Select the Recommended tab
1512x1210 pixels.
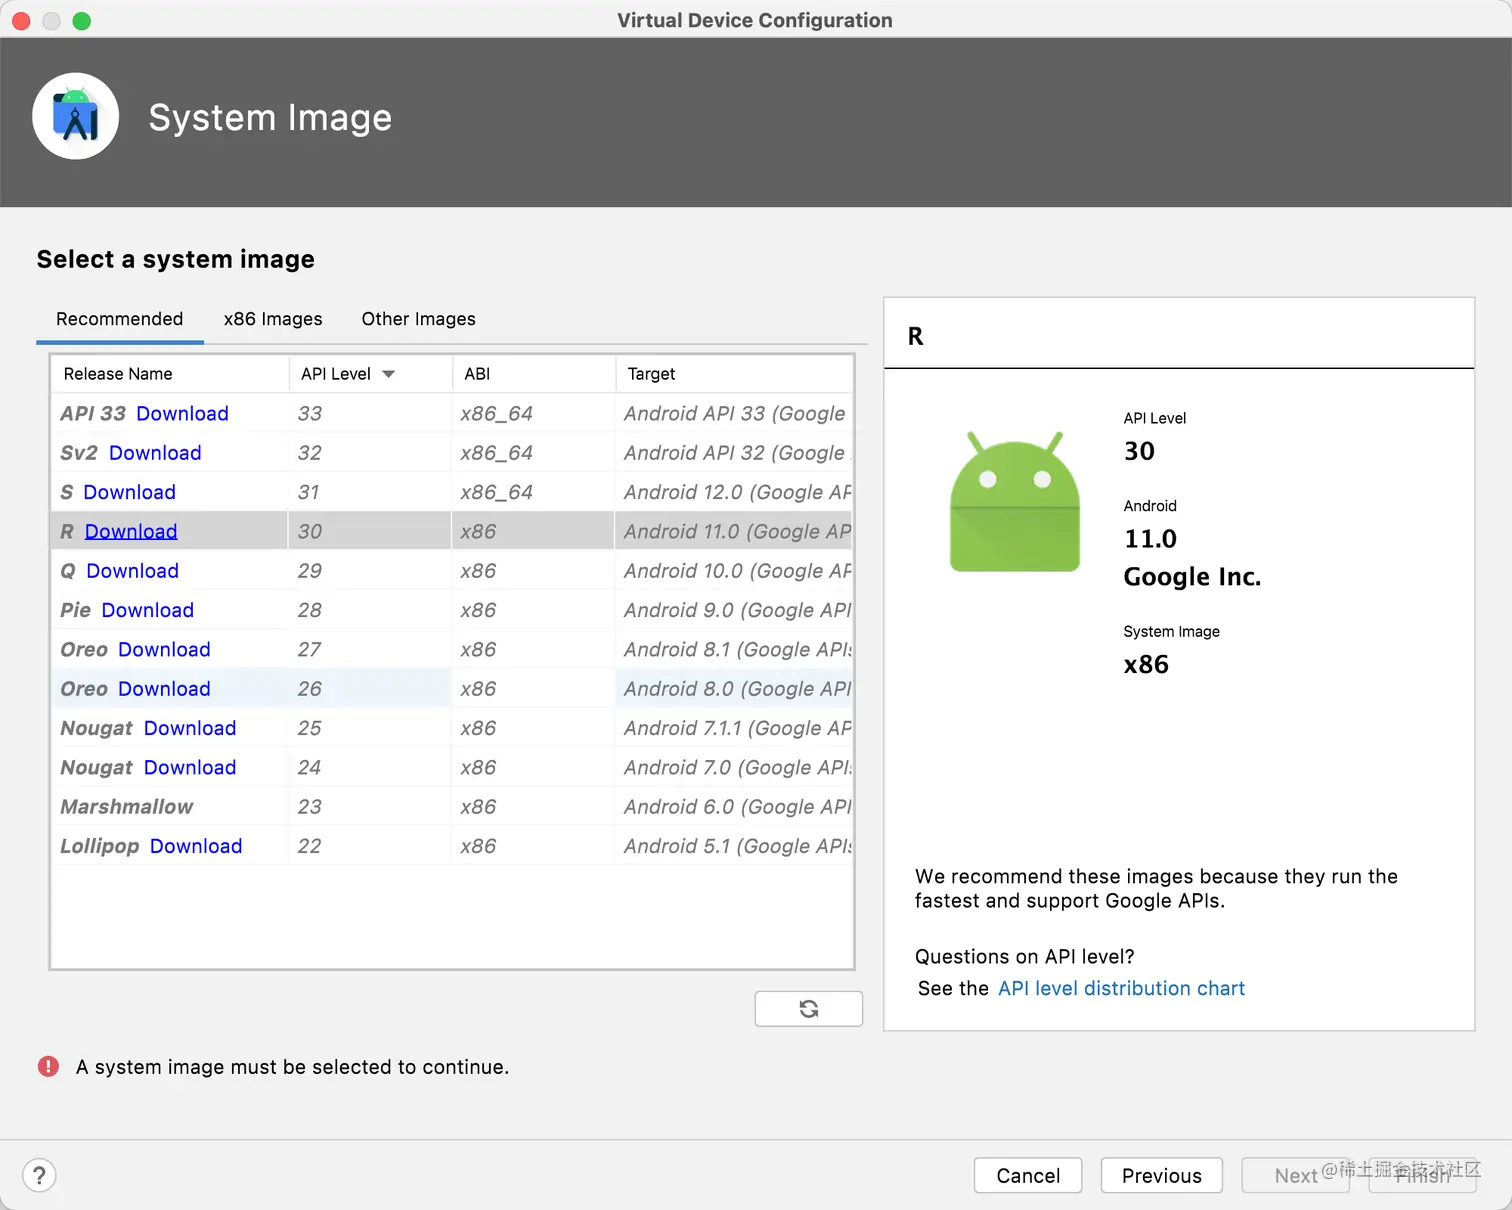pyautogui.click(x=119, y=319)
